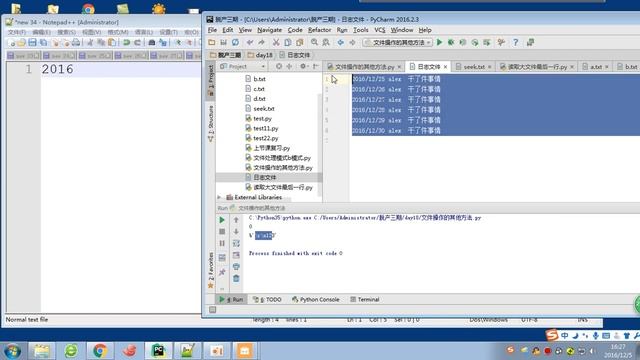This screenshot has width=640, height=360.
Task: Open Chrome from the taskbar
Action: click(100, 351)
